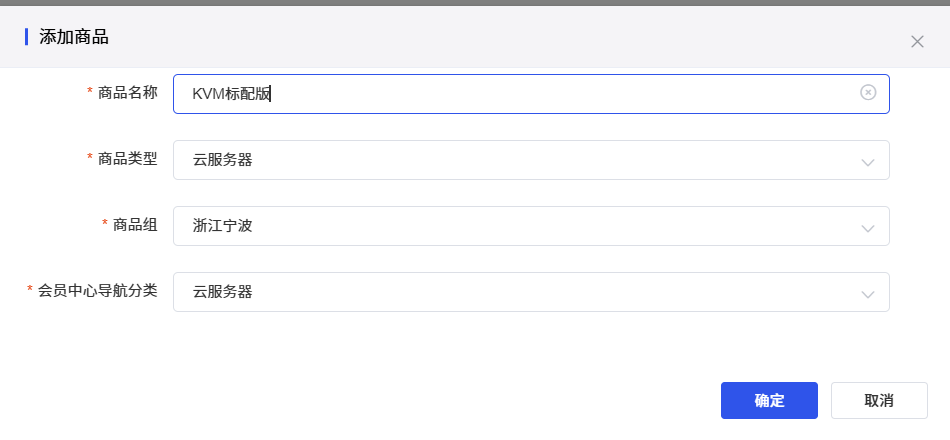
Task: Expand the 商品组 dropdown
Action: pos(530,226)
